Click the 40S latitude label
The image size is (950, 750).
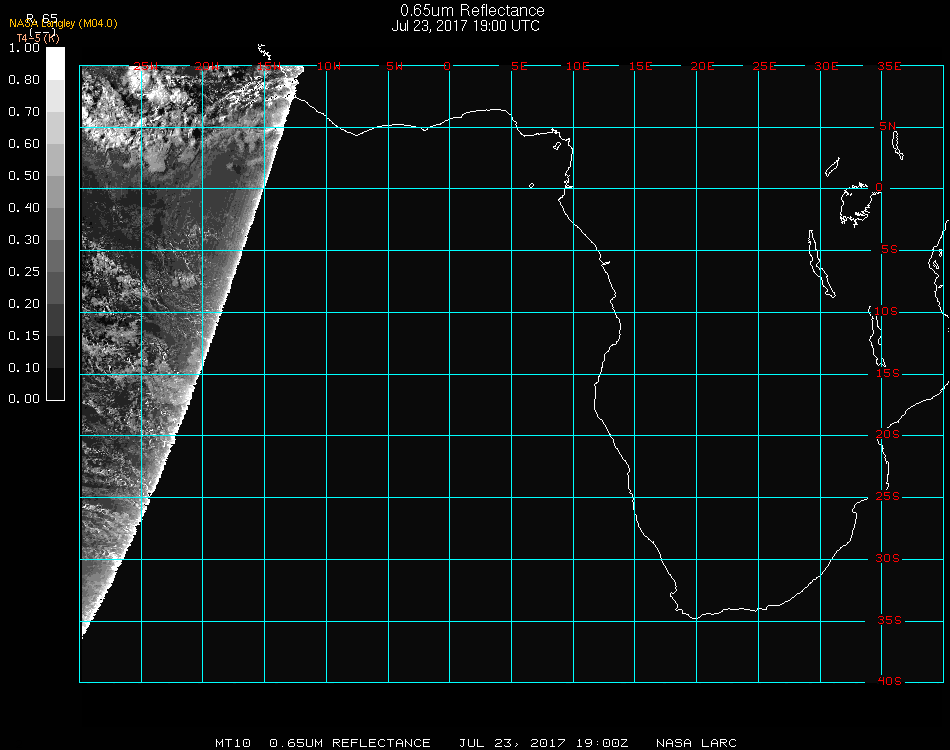[889, 682]
